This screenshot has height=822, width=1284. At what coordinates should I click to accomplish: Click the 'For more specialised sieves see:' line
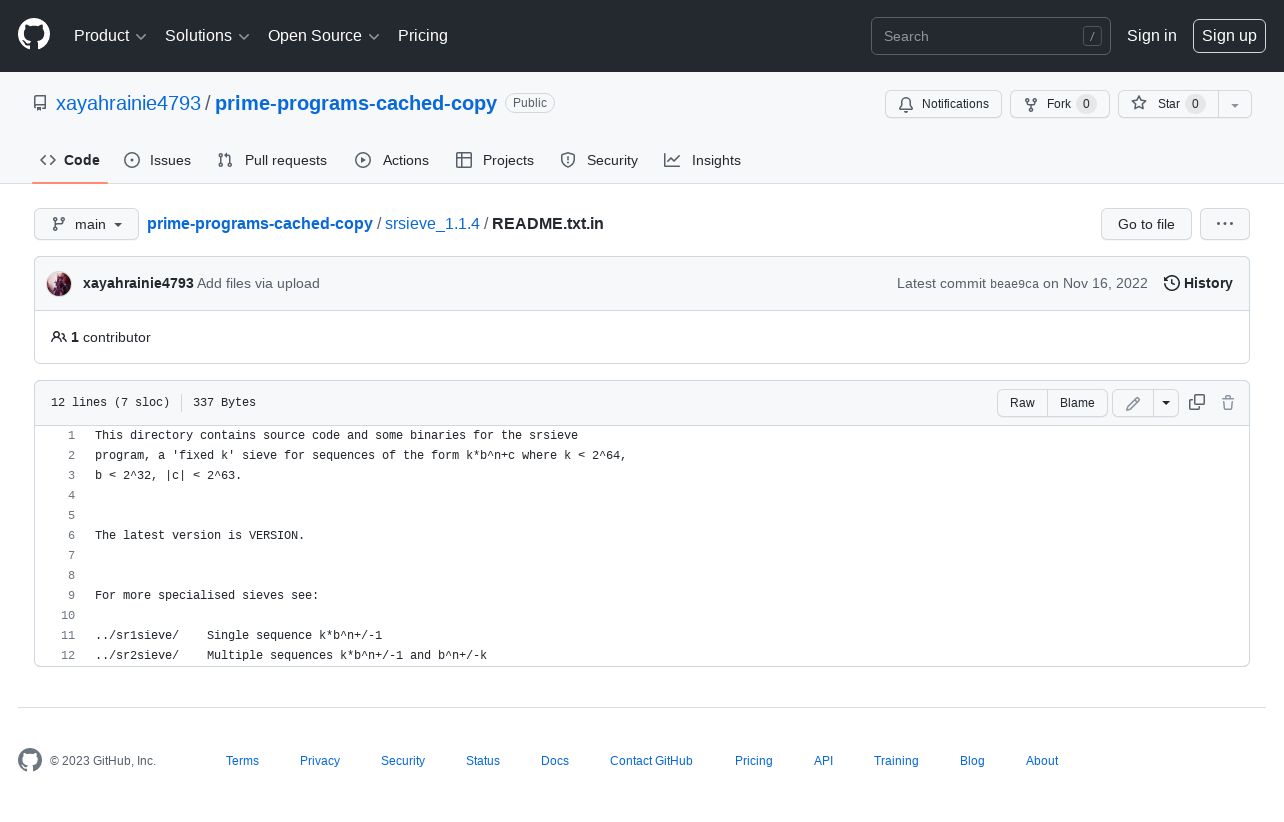point(207,596)
